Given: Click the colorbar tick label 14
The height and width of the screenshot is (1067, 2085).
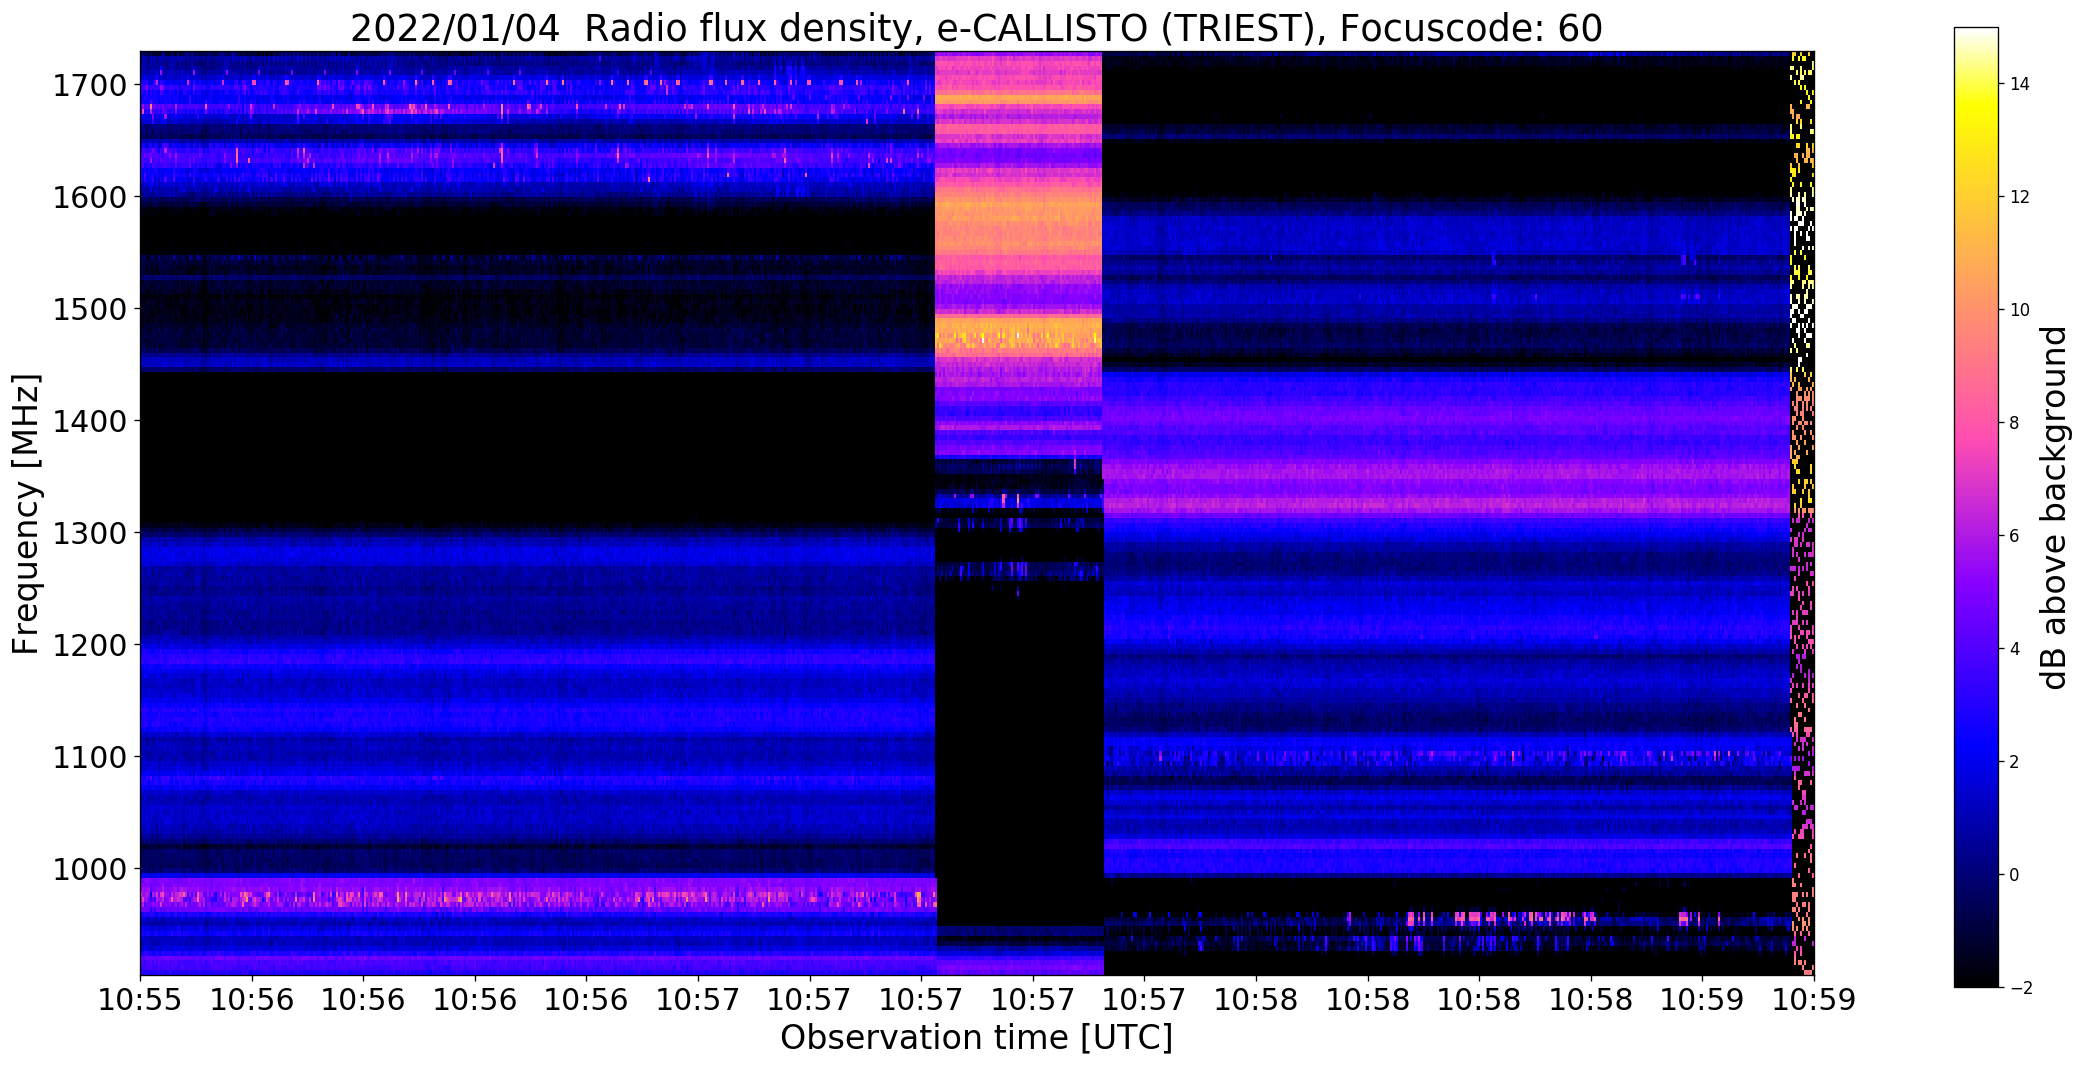Looking at the screenshot, I should 2020,84.
